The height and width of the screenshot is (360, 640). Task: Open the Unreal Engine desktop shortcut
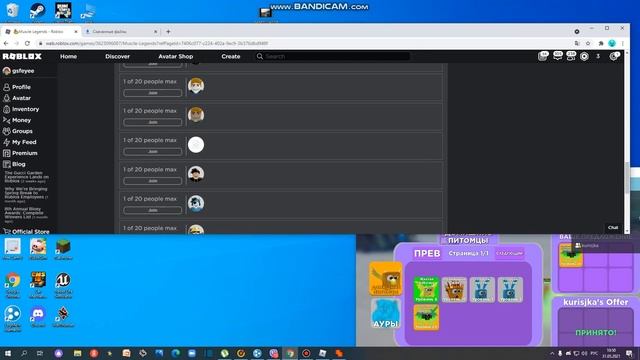63,284
